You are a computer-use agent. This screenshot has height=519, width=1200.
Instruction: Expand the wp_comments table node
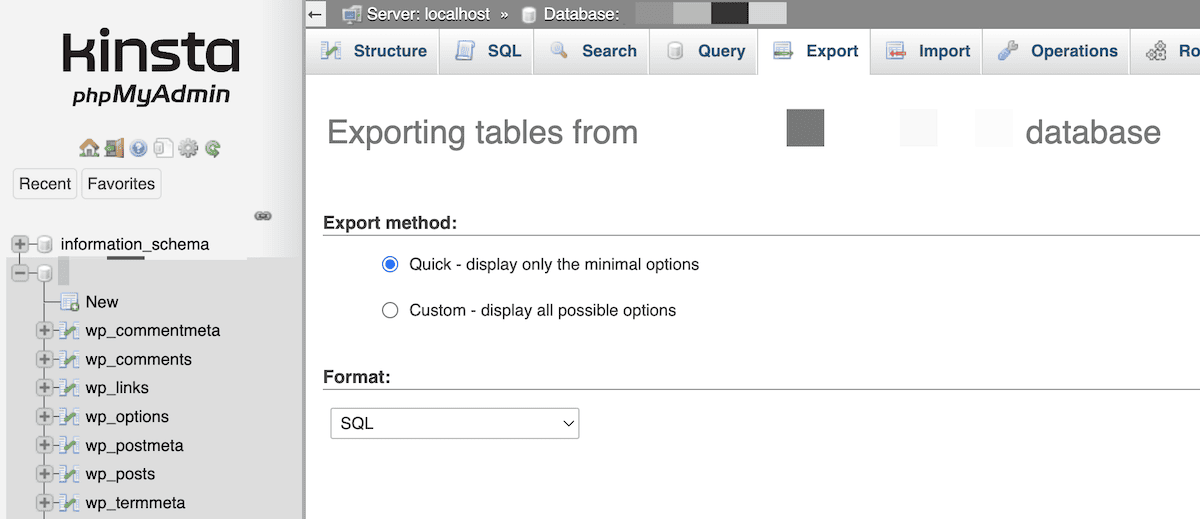(x=44, y=360)
